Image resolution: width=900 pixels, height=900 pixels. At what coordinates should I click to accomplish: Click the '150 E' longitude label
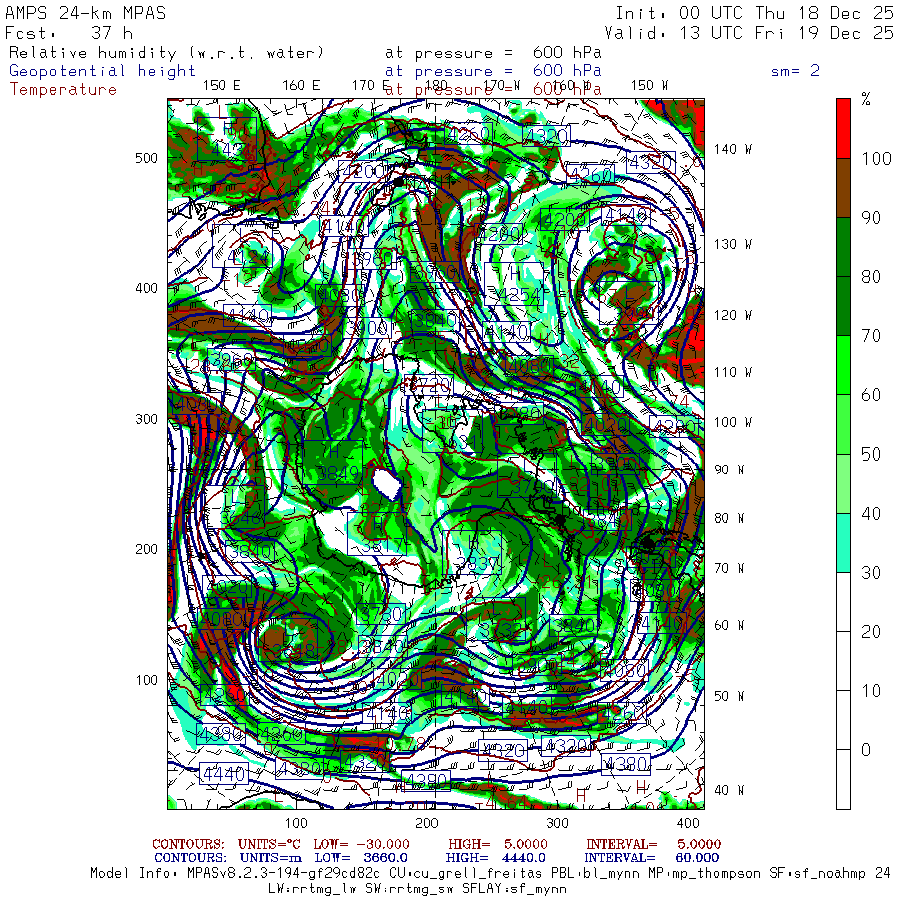click(222, 86)
